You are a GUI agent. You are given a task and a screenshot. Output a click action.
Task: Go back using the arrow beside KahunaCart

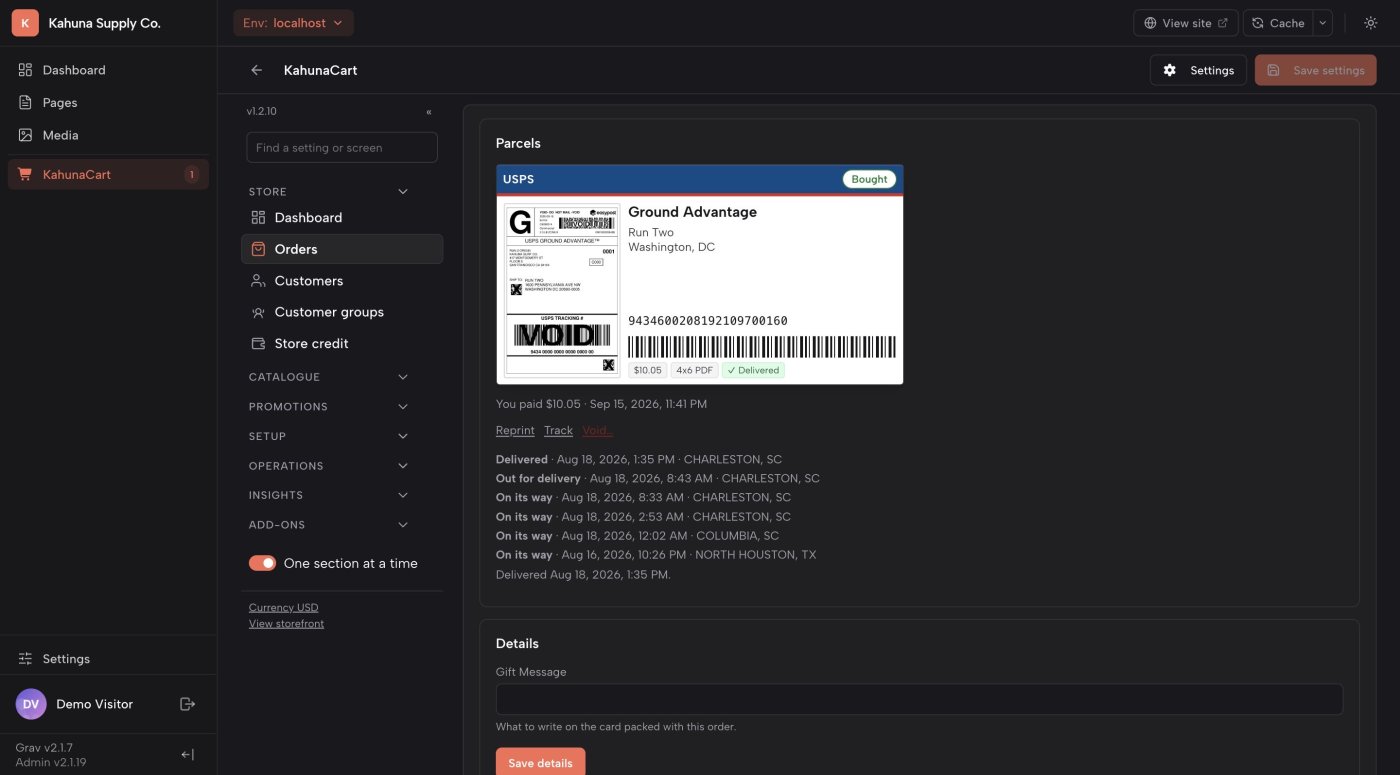click(x=257, y=70)
